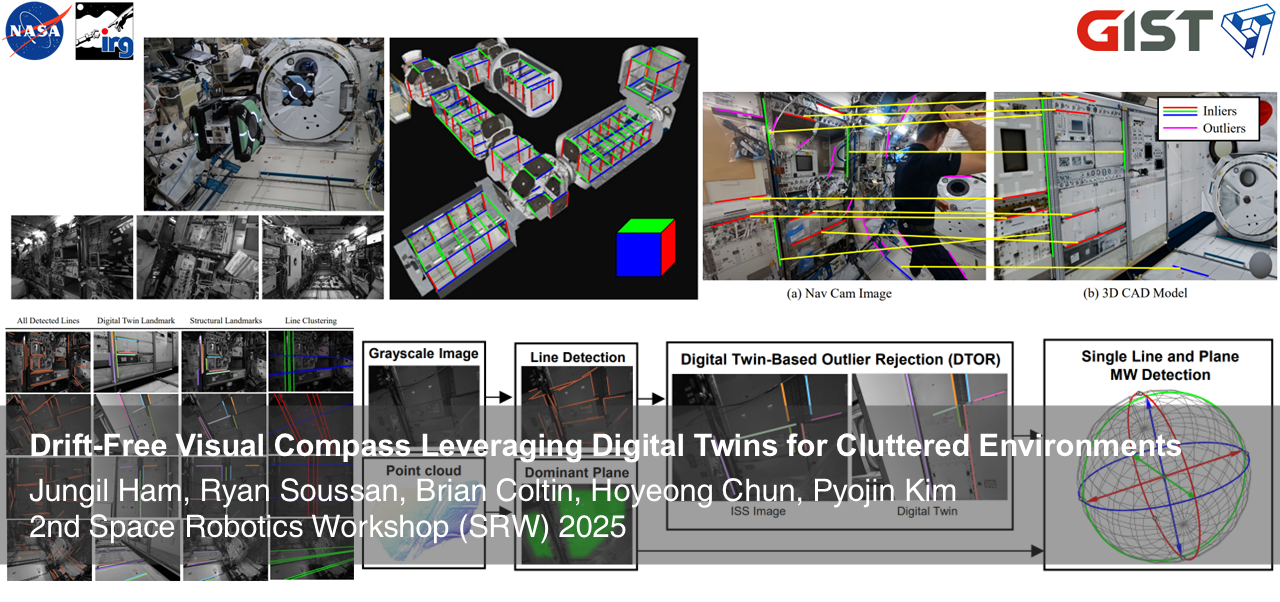Click the "Structural Landmarks" column heading
This screenshot has width=1280, height=602.
[224, 321]
